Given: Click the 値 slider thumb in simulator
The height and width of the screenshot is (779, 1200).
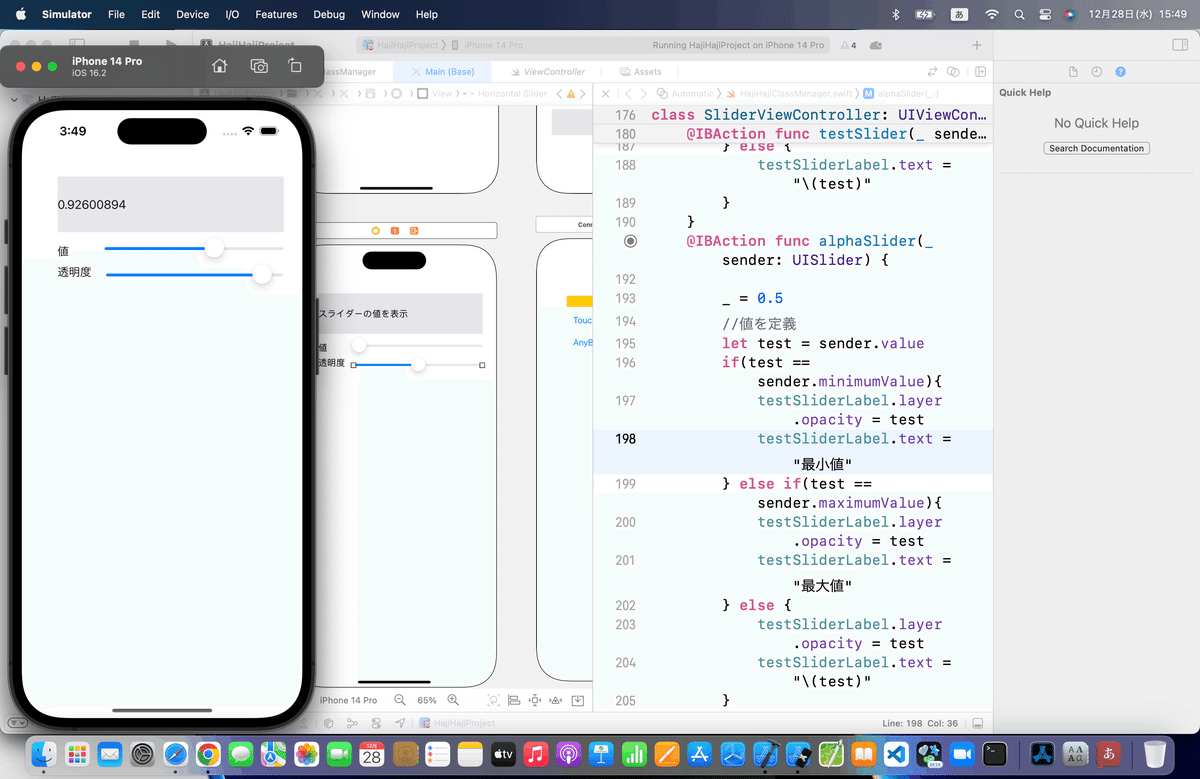Looking at the screenshot, I should (x=214, y=249).
